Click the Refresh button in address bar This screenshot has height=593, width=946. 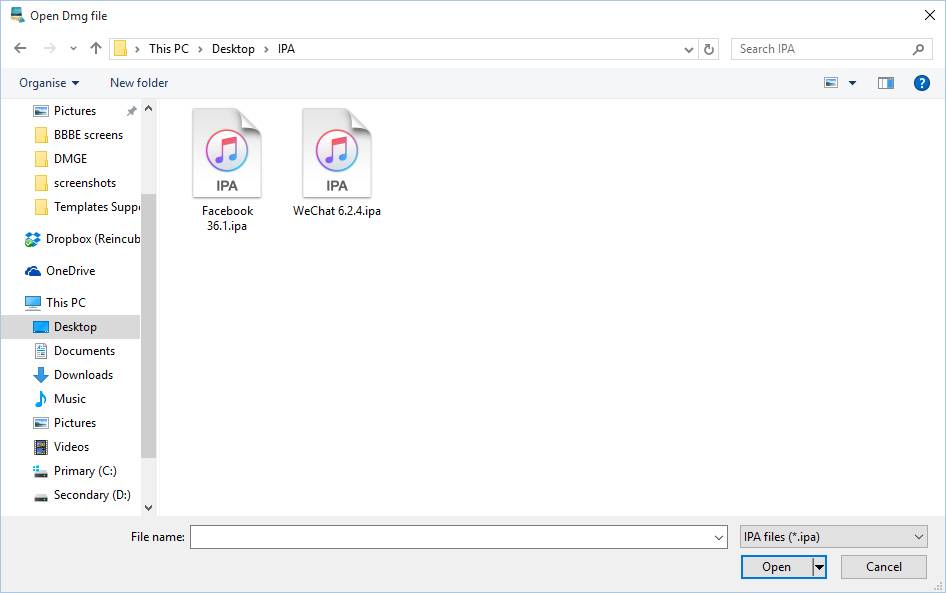709,49
